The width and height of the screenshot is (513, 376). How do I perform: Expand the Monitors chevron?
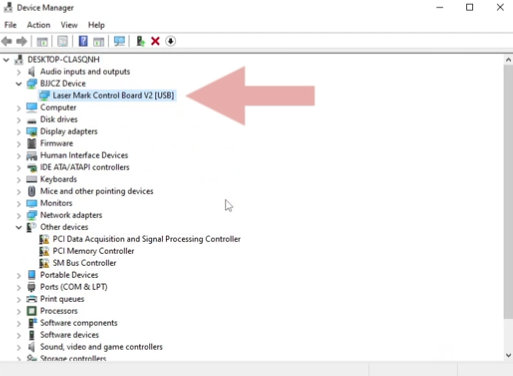click(x=19, y=204)
